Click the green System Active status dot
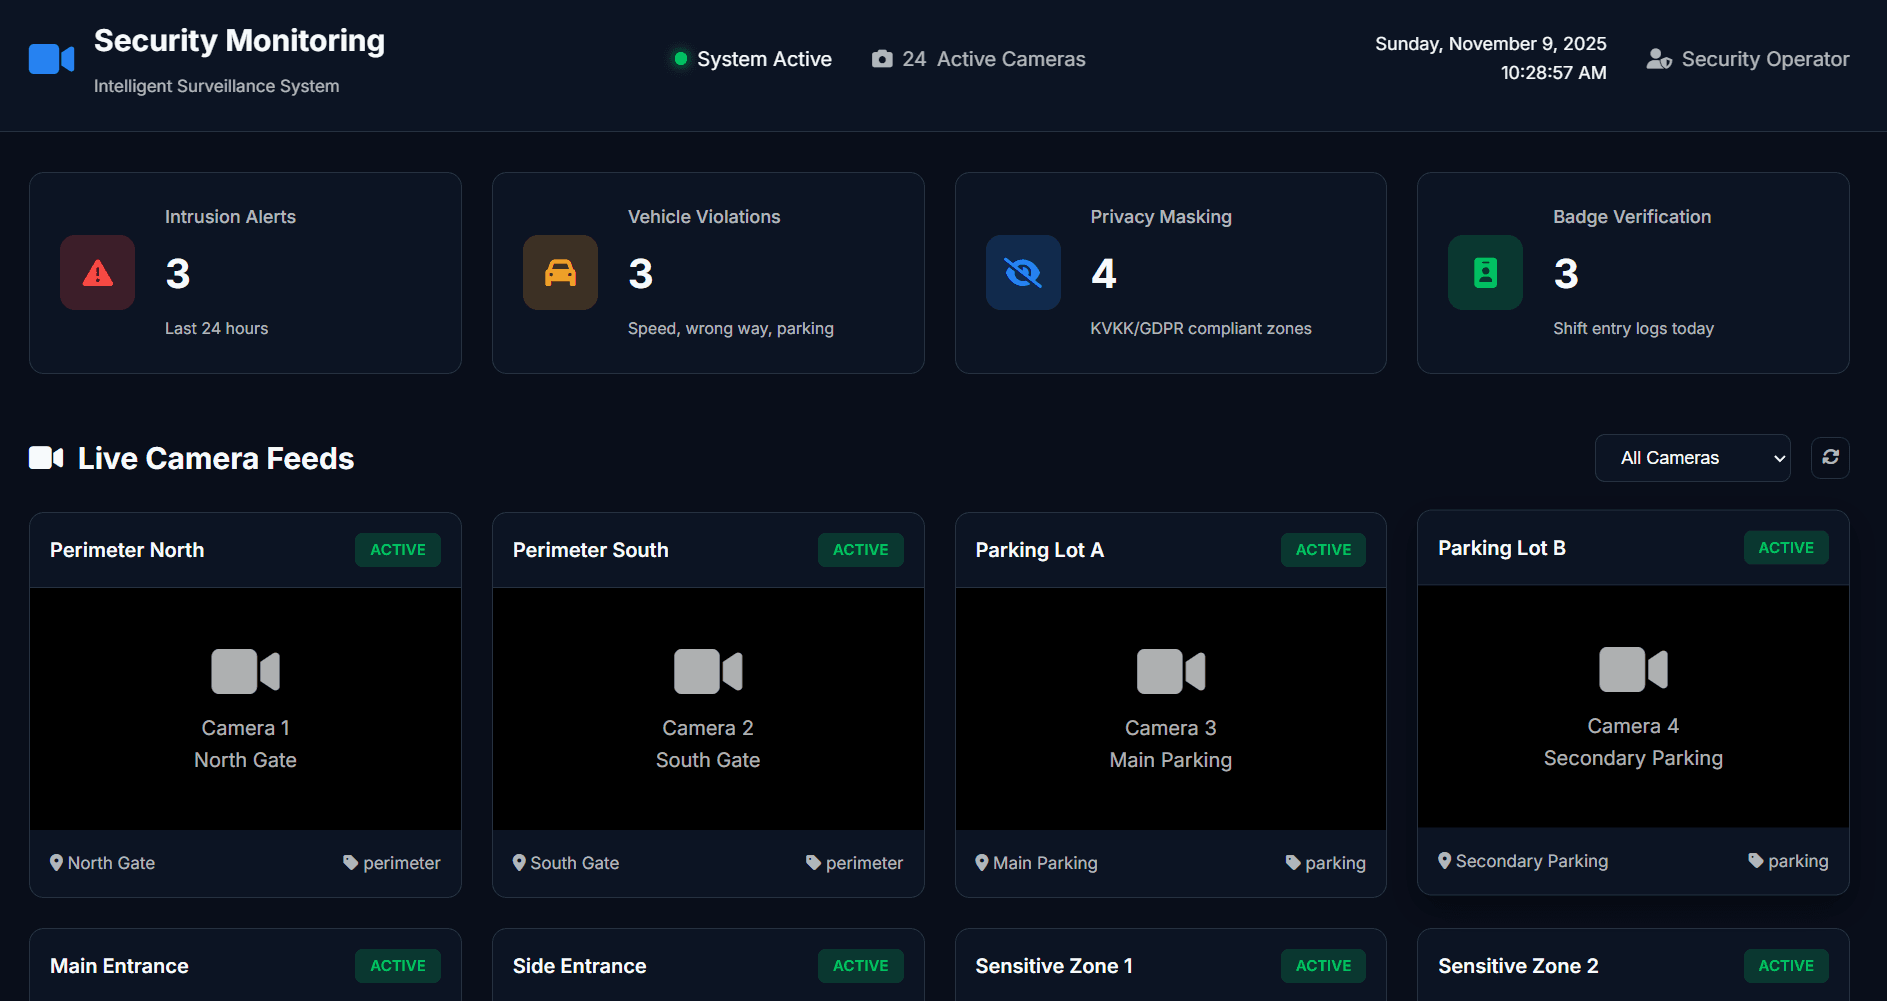The width and height of the screenshot is (1887, 1001). click(x=681, y=59)
